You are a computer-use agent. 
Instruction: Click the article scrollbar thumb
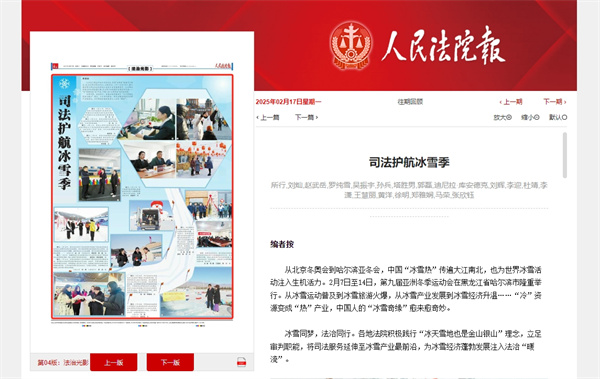(x=565, y=155)
